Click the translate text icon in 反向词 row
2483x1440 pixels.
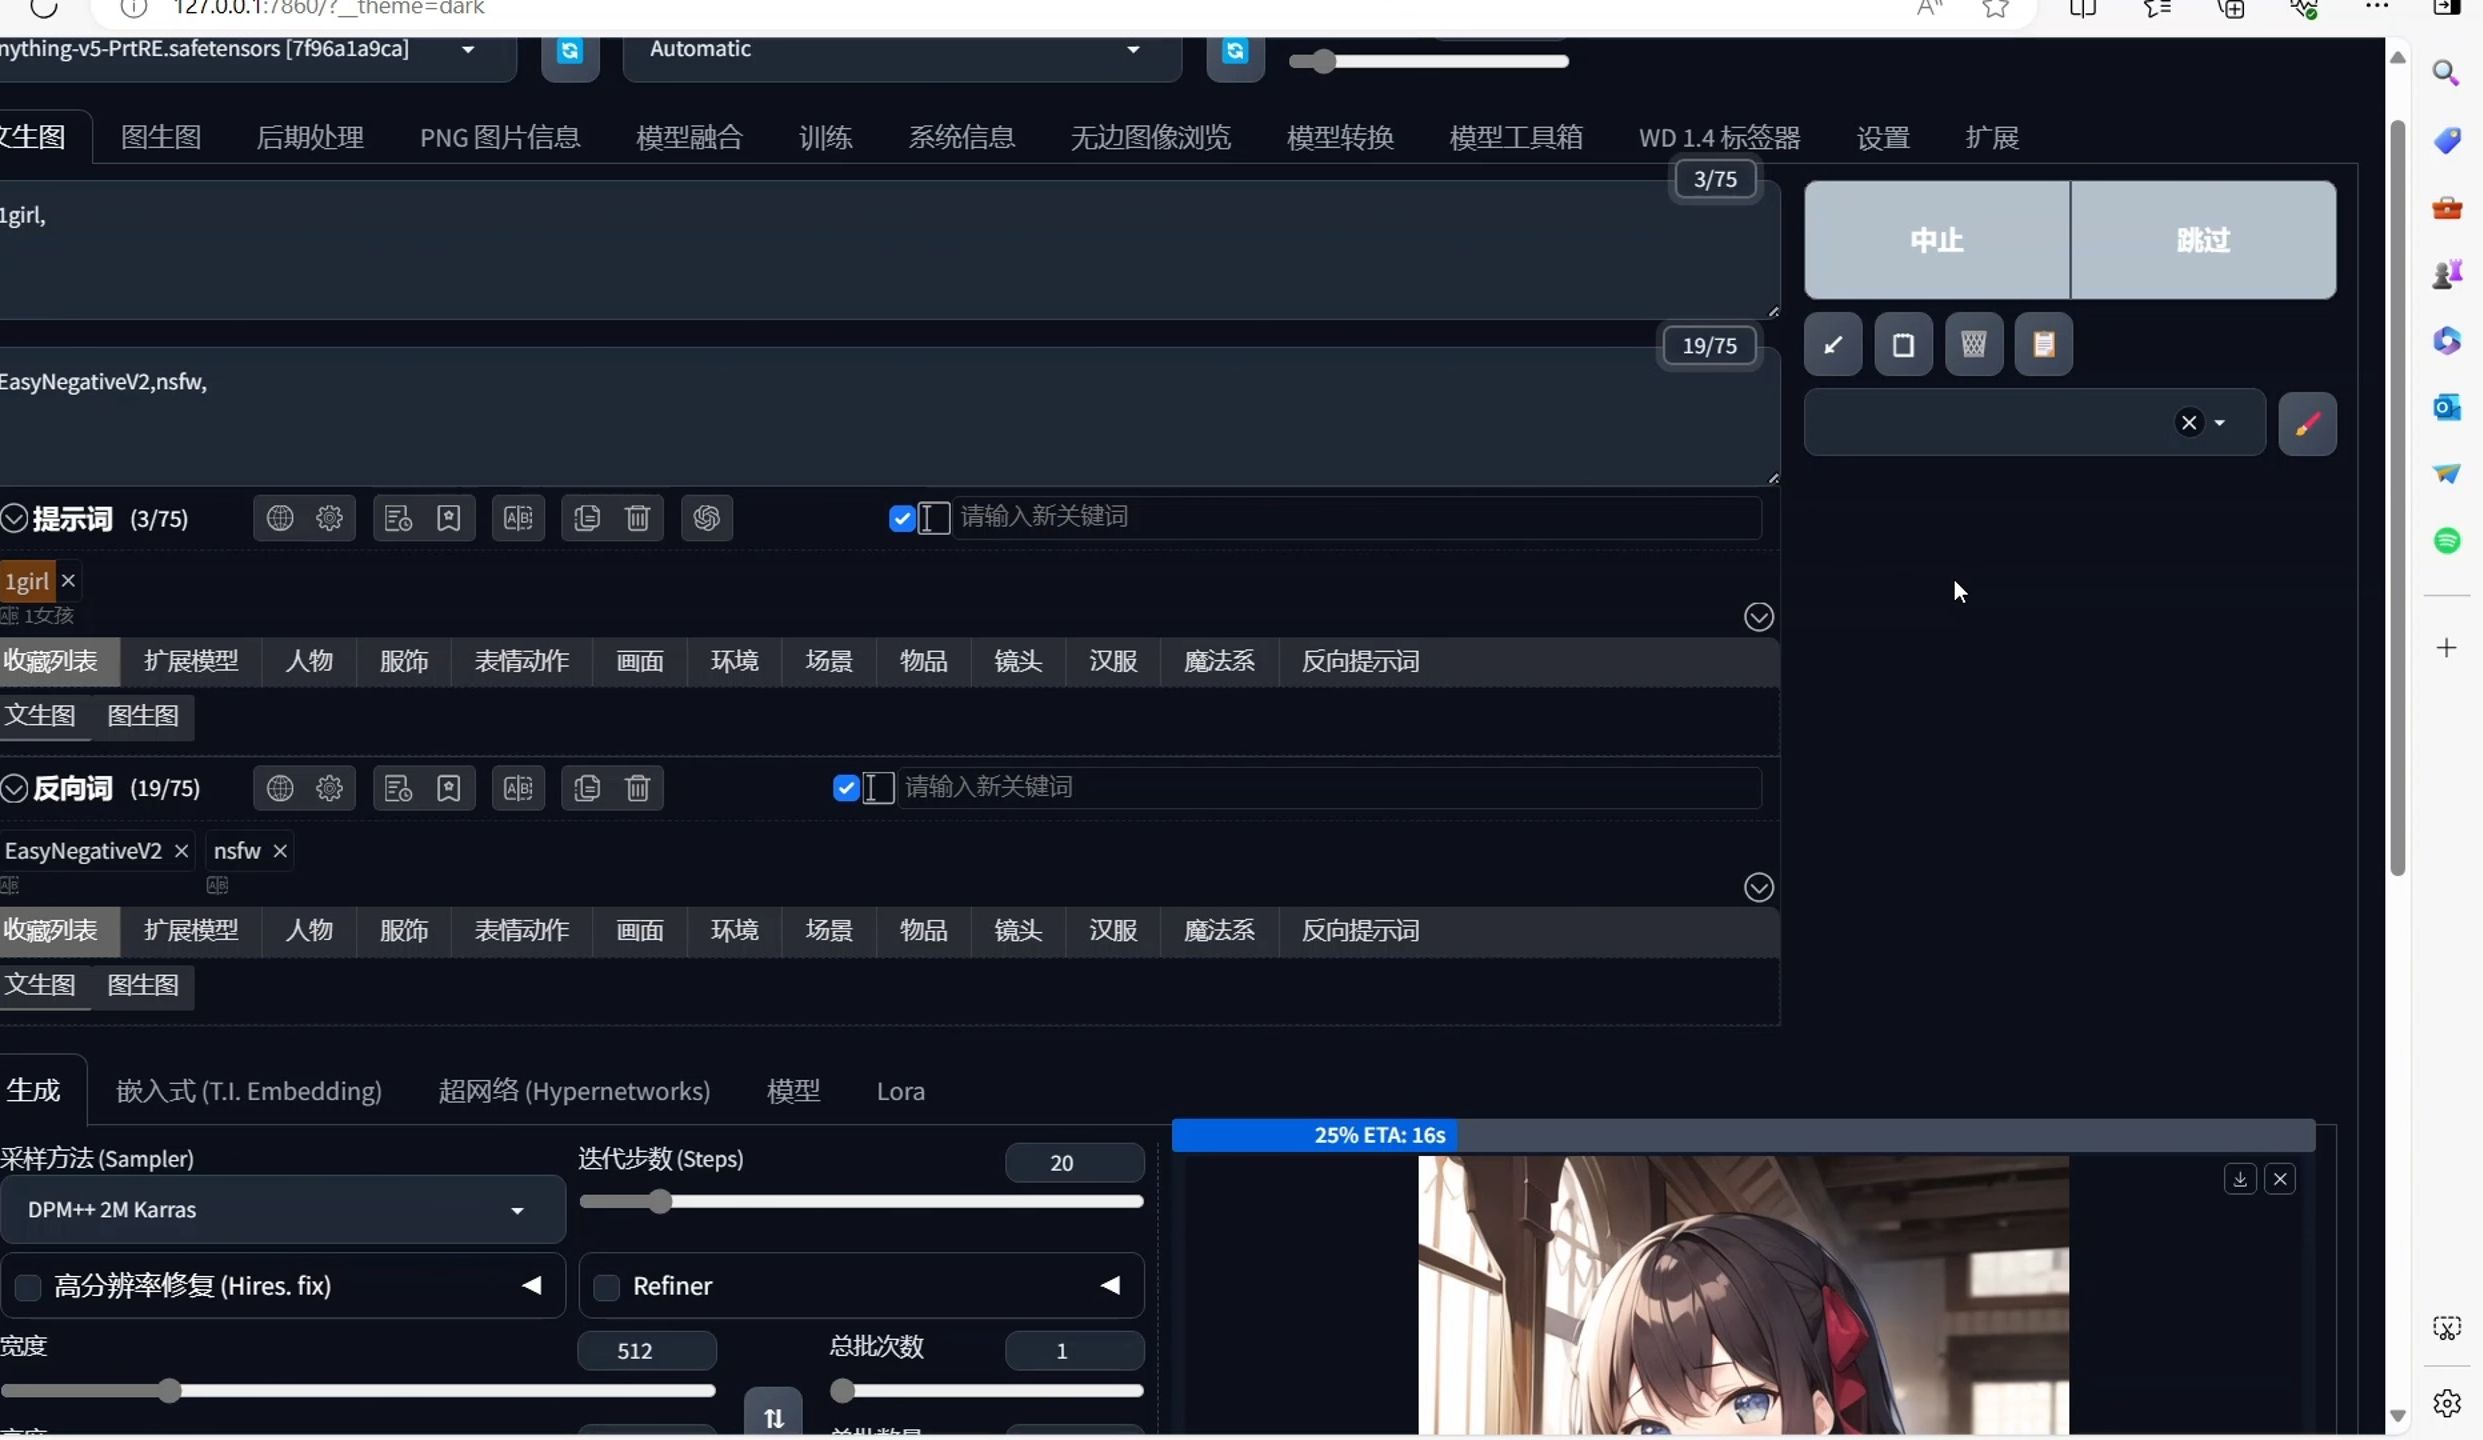[x=518, y=788]
